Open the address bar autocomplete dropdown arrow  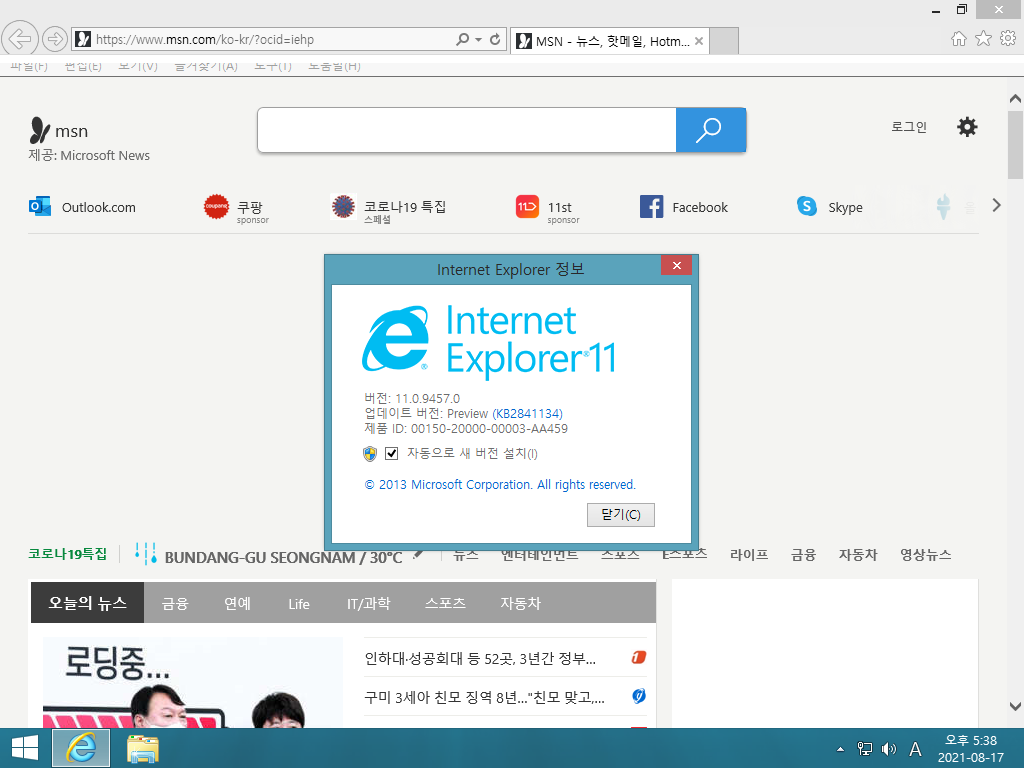(x=479, y=39)
